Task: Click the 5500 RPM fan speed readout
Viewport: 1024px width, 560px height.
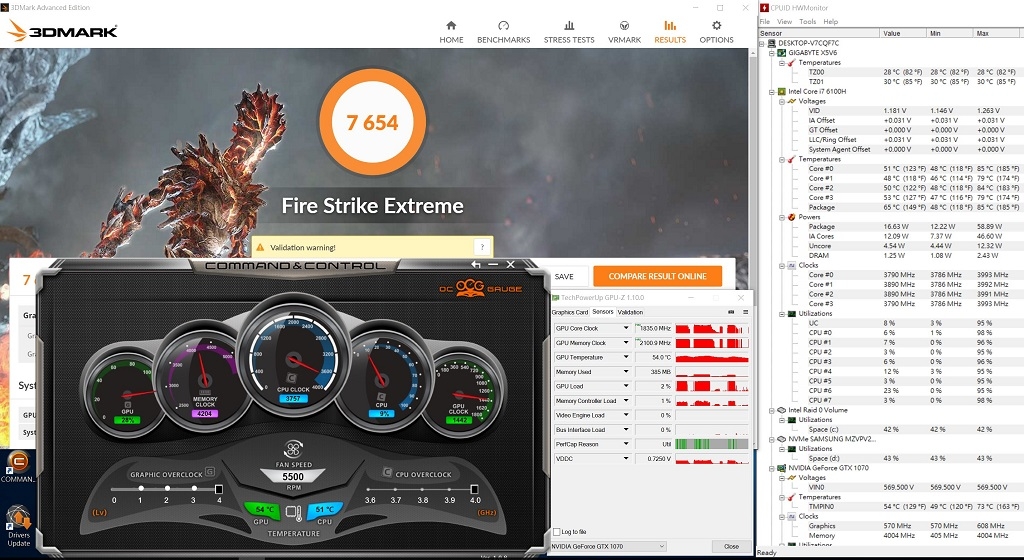Action: (x=293, y=477)
